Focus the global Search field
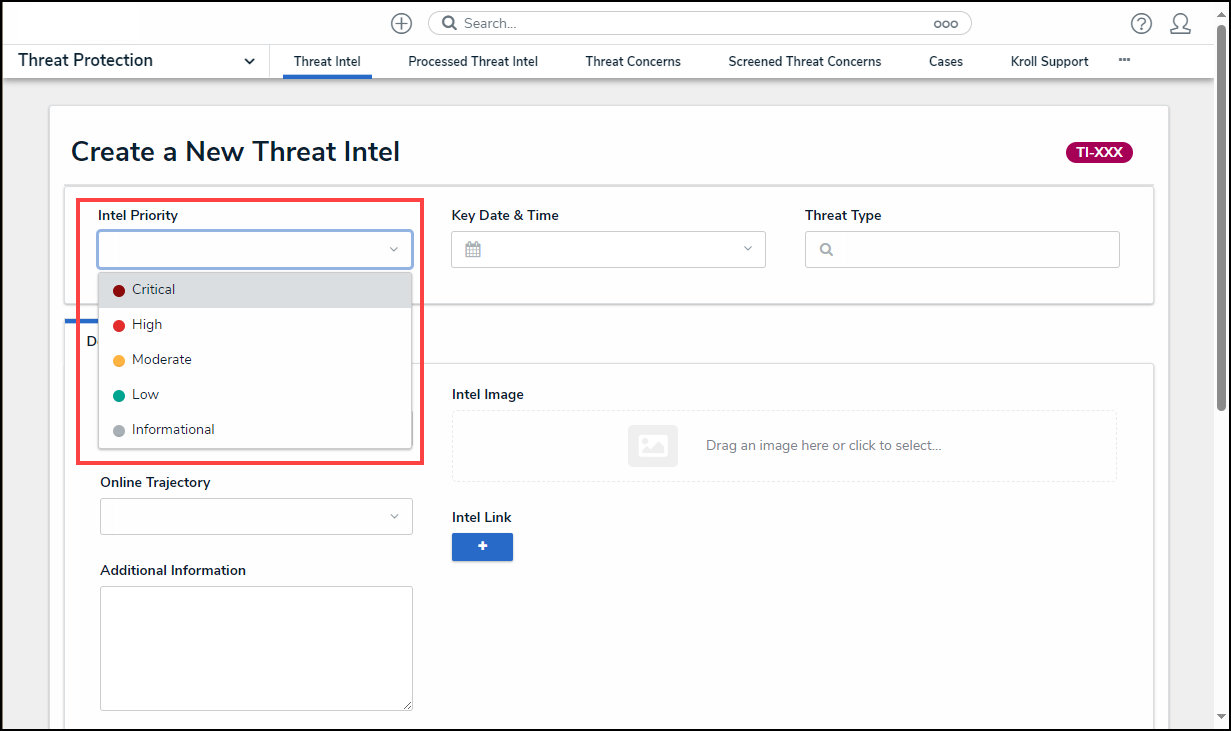This screenshot has height=731, width=1231. pos(700,23)
